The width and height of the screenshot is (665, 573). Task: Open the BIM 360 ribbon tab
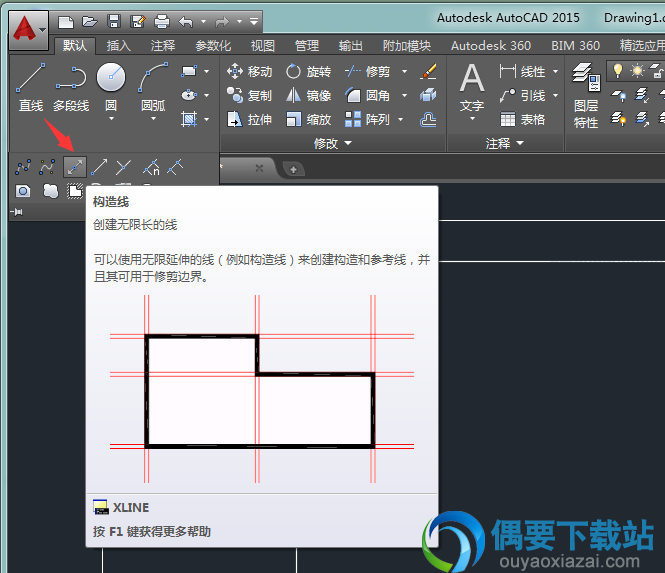pos(576,45)
